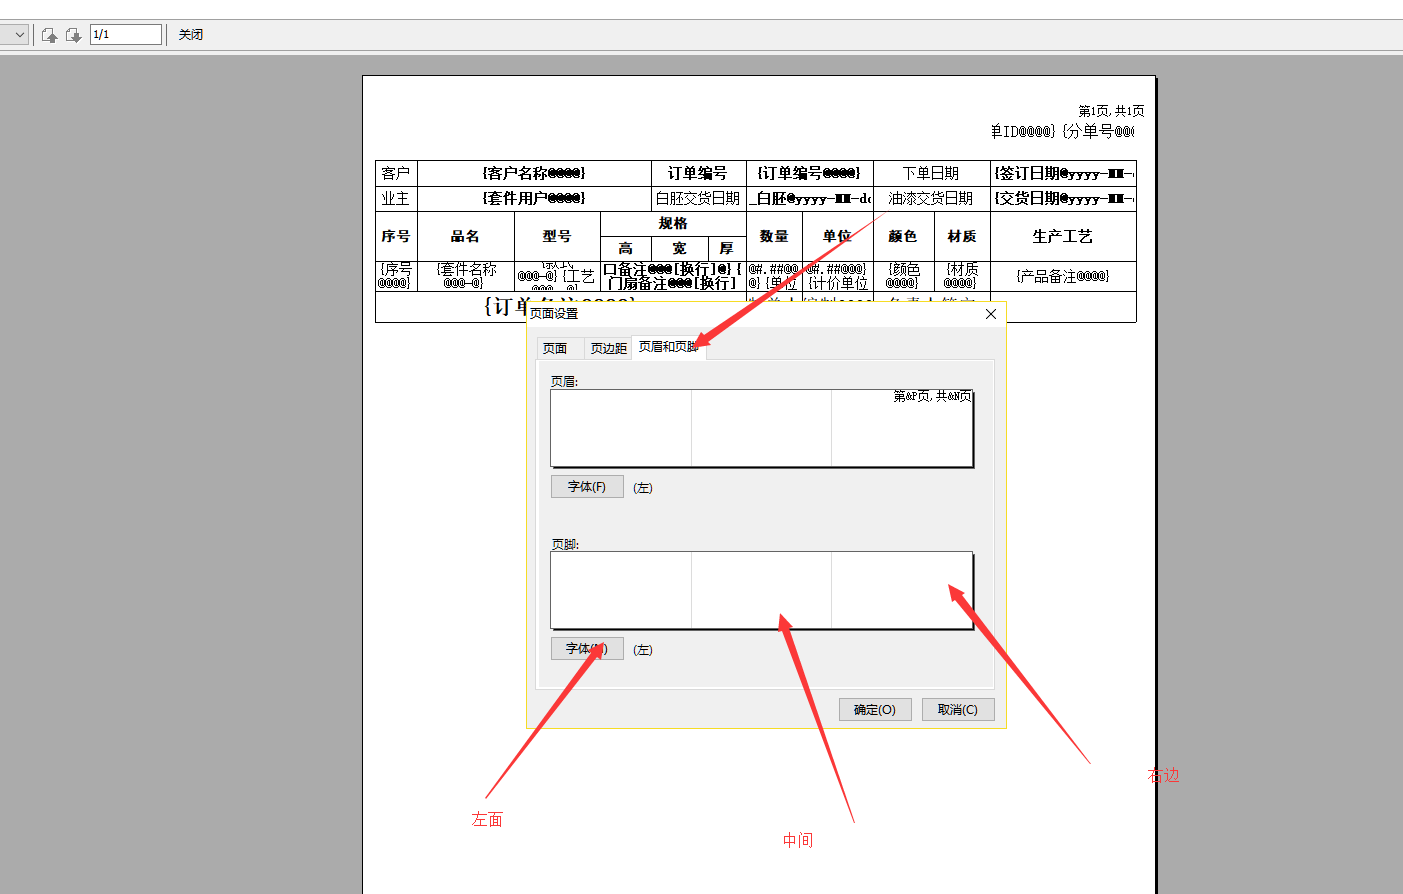The width and height of the screenshot is (1403, 894).
Task: Click the 页面设置 dialog title bar
Action: 750,314
